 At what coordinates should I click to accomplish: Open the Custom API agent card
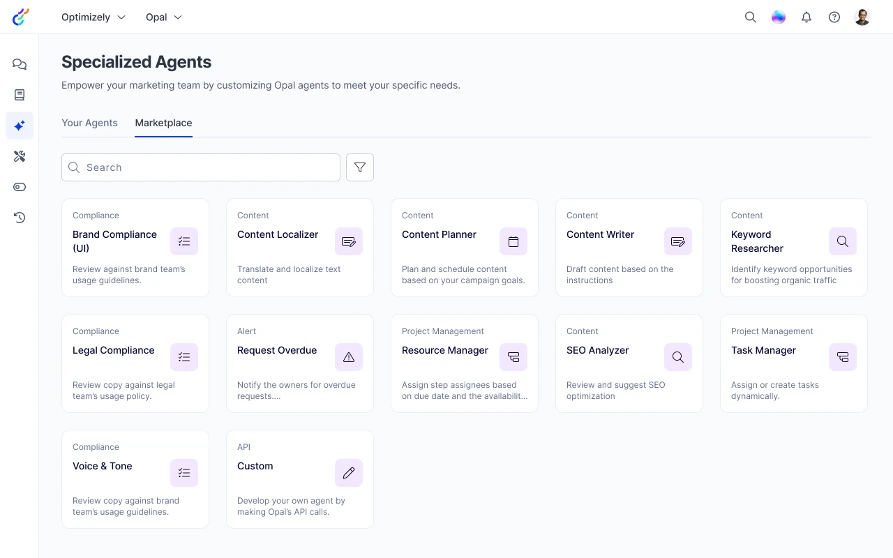(300, 479)
